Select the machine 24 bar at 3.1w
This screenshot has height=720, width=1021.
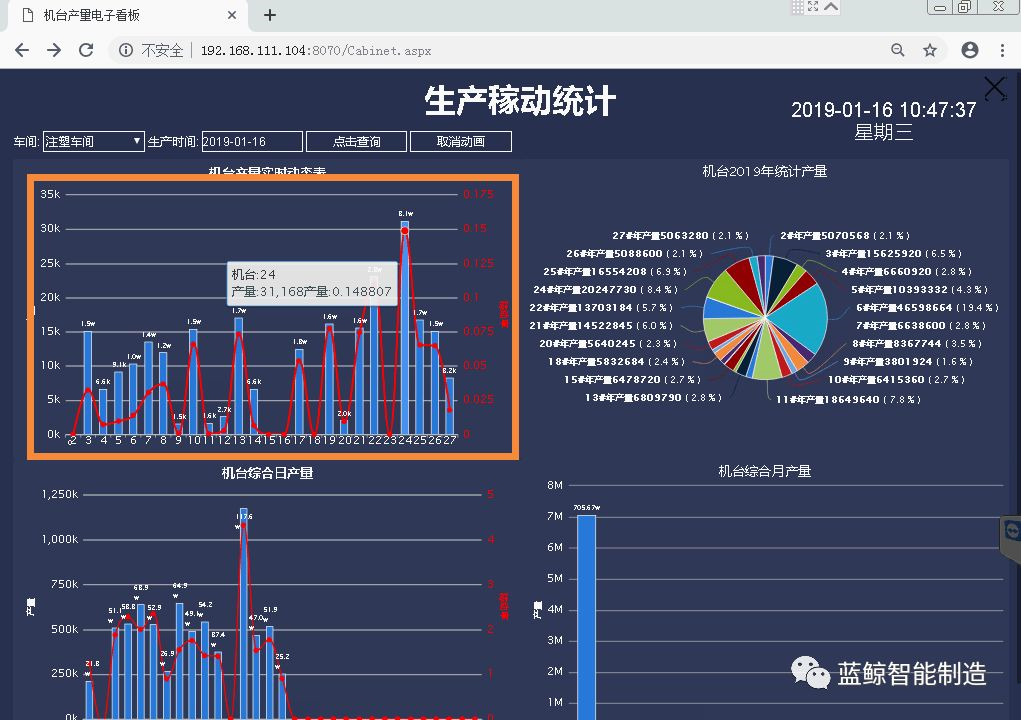tap(405, 327)
